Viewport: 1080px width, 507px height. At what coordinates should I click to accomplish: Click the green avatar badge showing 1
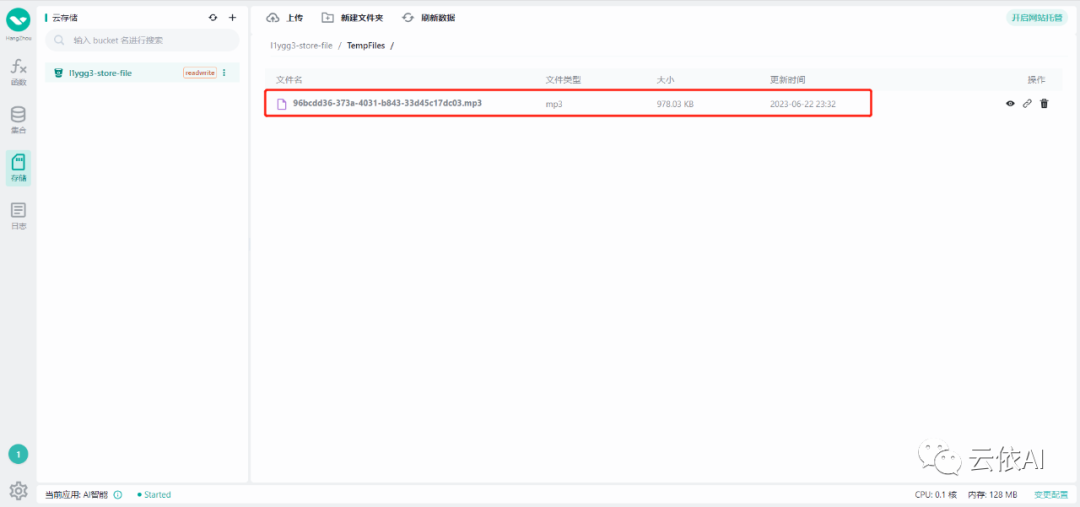(x=18, y=454)
